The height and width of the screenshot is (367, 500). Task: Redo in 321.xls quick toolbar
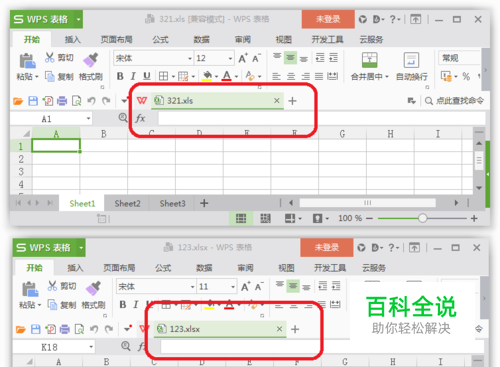click(x=106, y=101)
